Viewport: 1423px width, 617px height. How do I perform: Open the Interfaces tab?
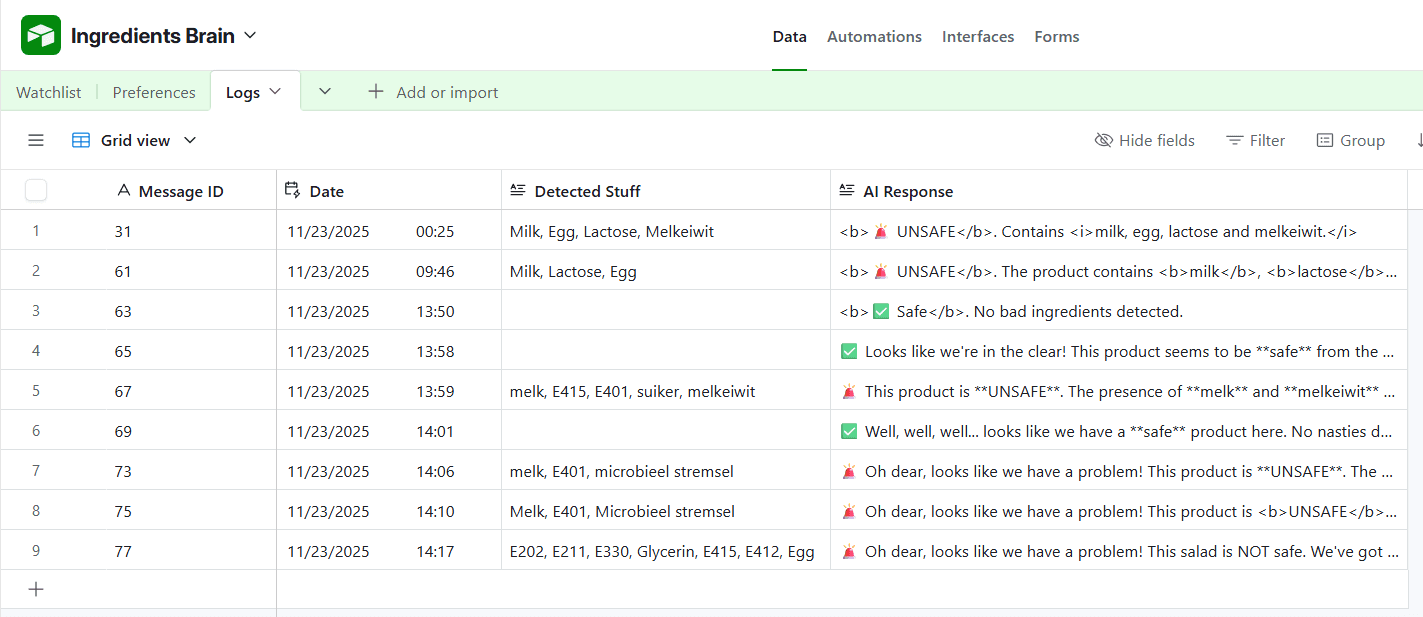tap(977, 37)
